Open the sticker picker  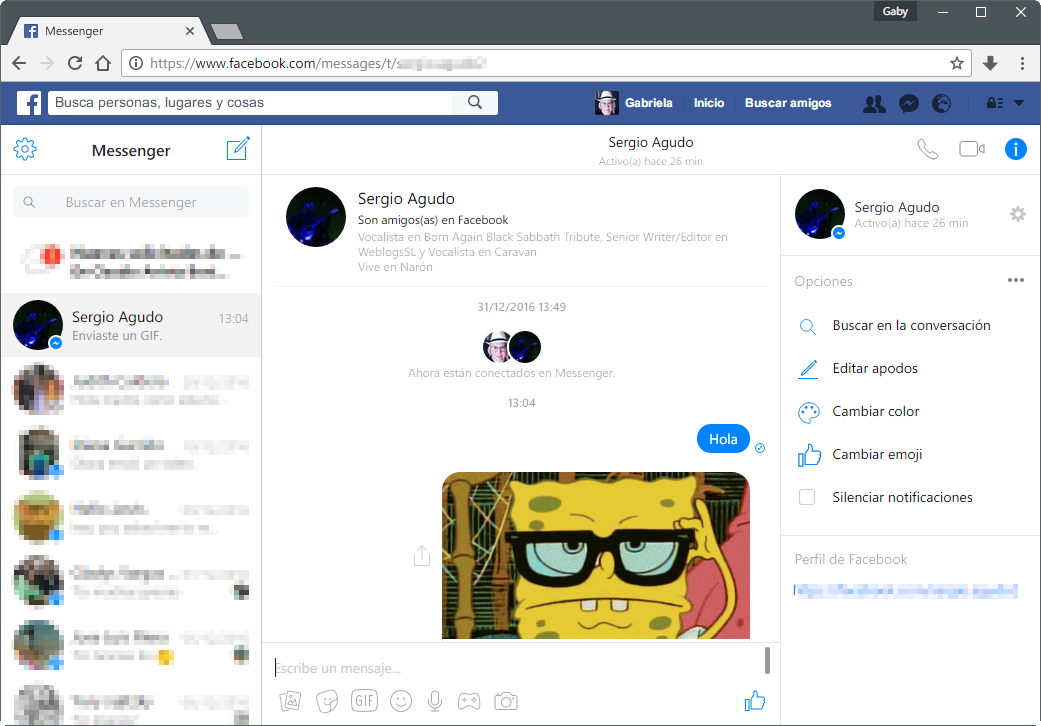pyautogui.click(x=327, y=701)
